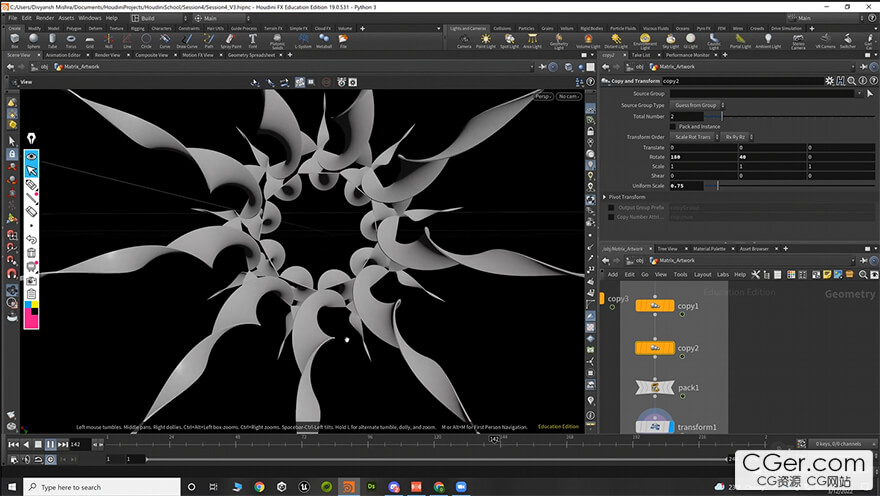Select the Box shelf tool
This screenshot has width=880, height=496.
pyautogui.click(x=15, y=40)
